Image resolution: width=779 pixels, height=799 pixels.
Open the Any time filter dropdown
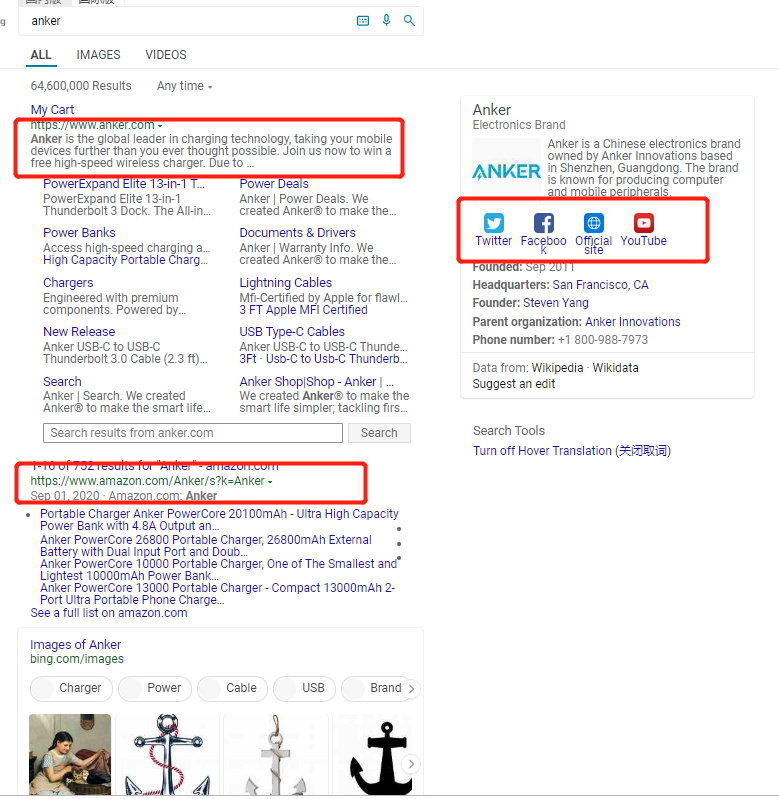click(184, 86)
